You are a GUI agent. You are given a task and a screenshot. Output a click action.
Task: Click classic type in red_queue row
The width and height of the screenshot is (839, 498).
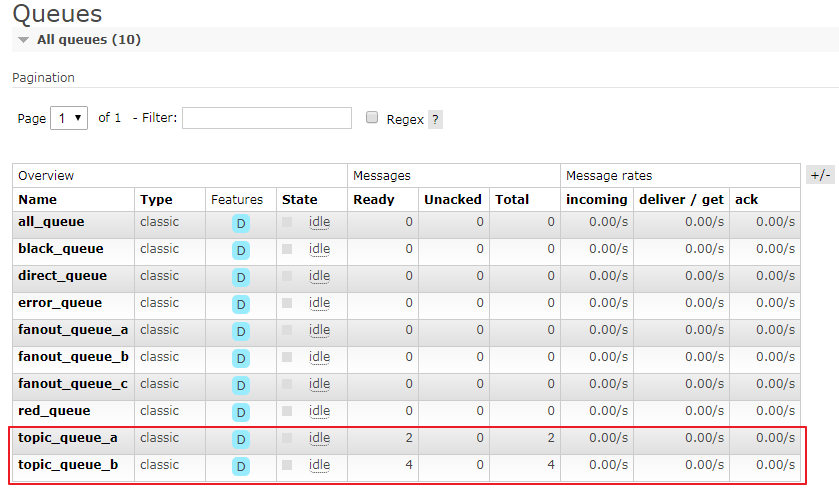pos(159,411)
